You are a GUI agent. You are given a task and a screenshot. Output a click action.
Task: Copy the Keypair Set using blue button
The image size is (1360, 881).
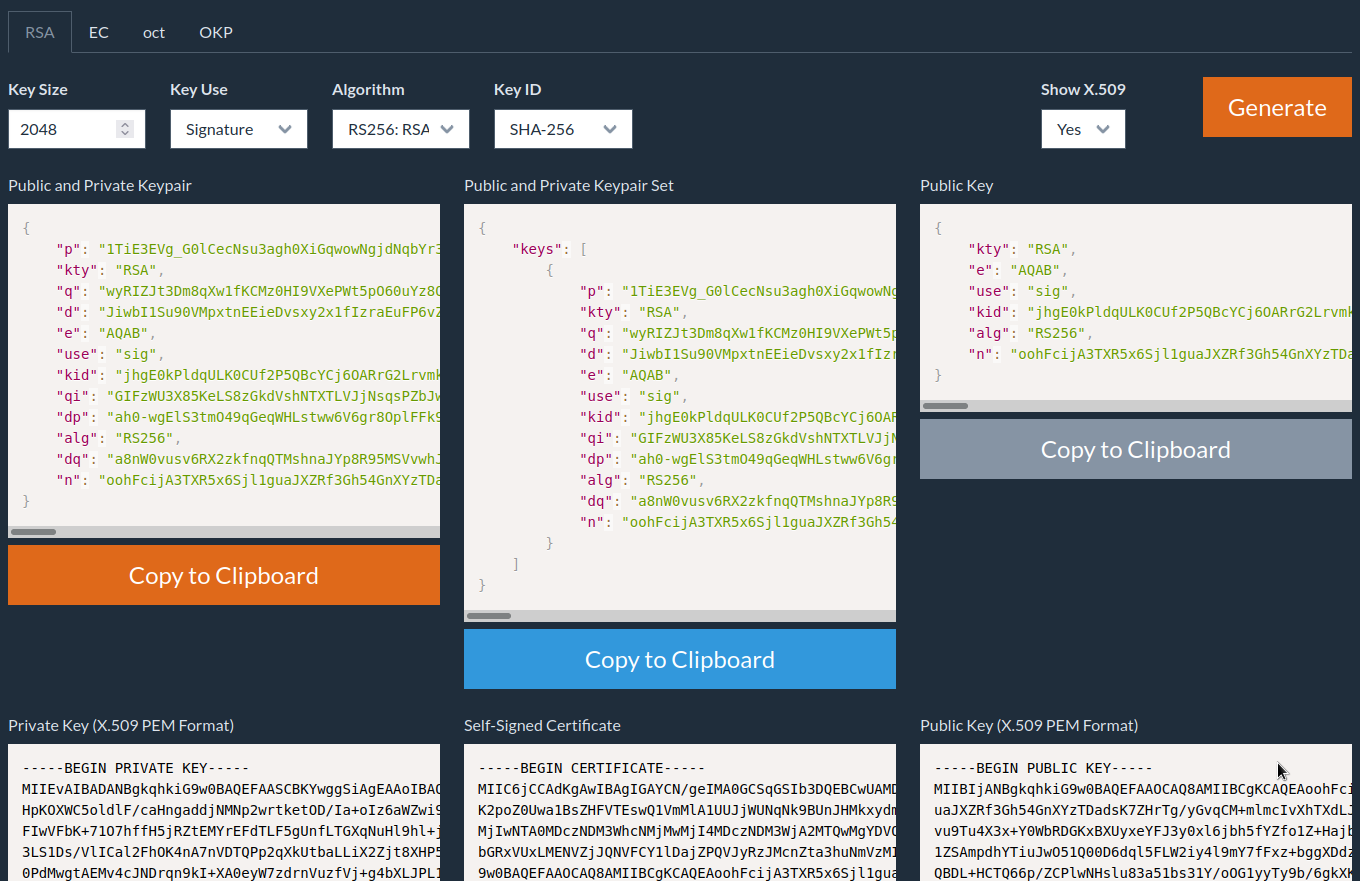(x=680, y=659)
